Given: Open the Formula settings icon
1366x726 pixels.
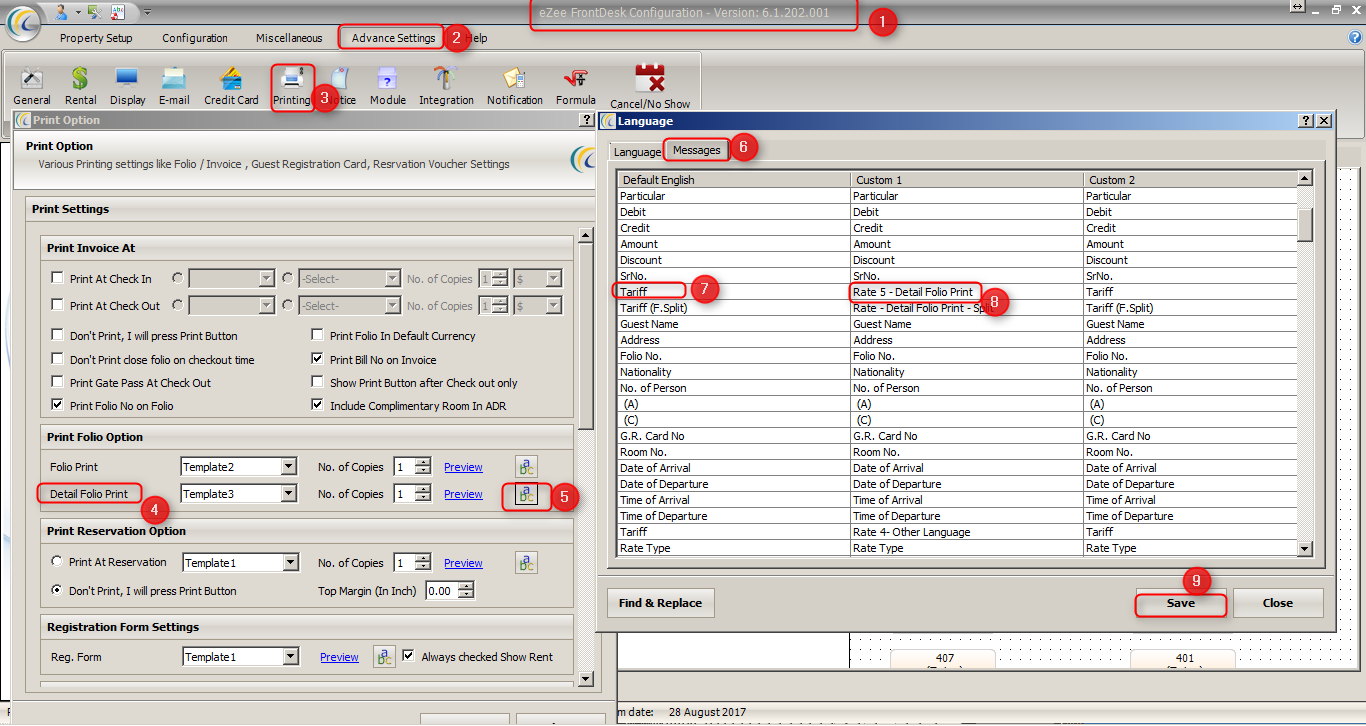Looking at the screenshot, I should tap(575, 86).
